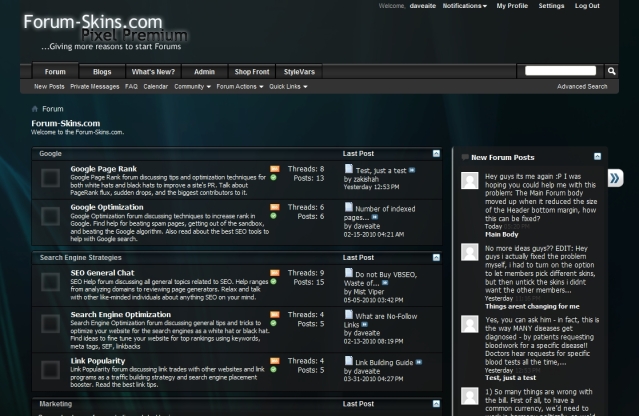Click the SEO General Chat forum status icon
The height and width of the screenshot is (416, 639).
[x=51, y=282]
